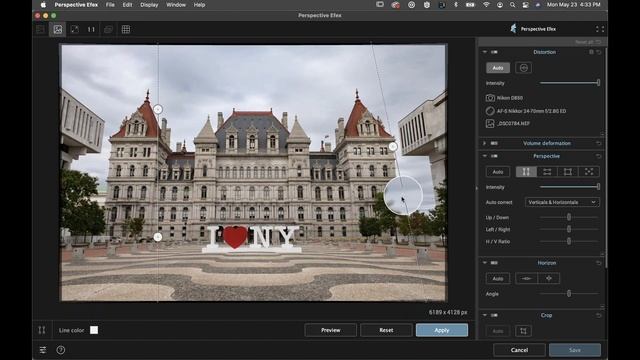Click the H / V Ratio slider handle
Image resolution: width=640 pixels, height=360 pixels.
pyautogui.click(x=569, y=241)
